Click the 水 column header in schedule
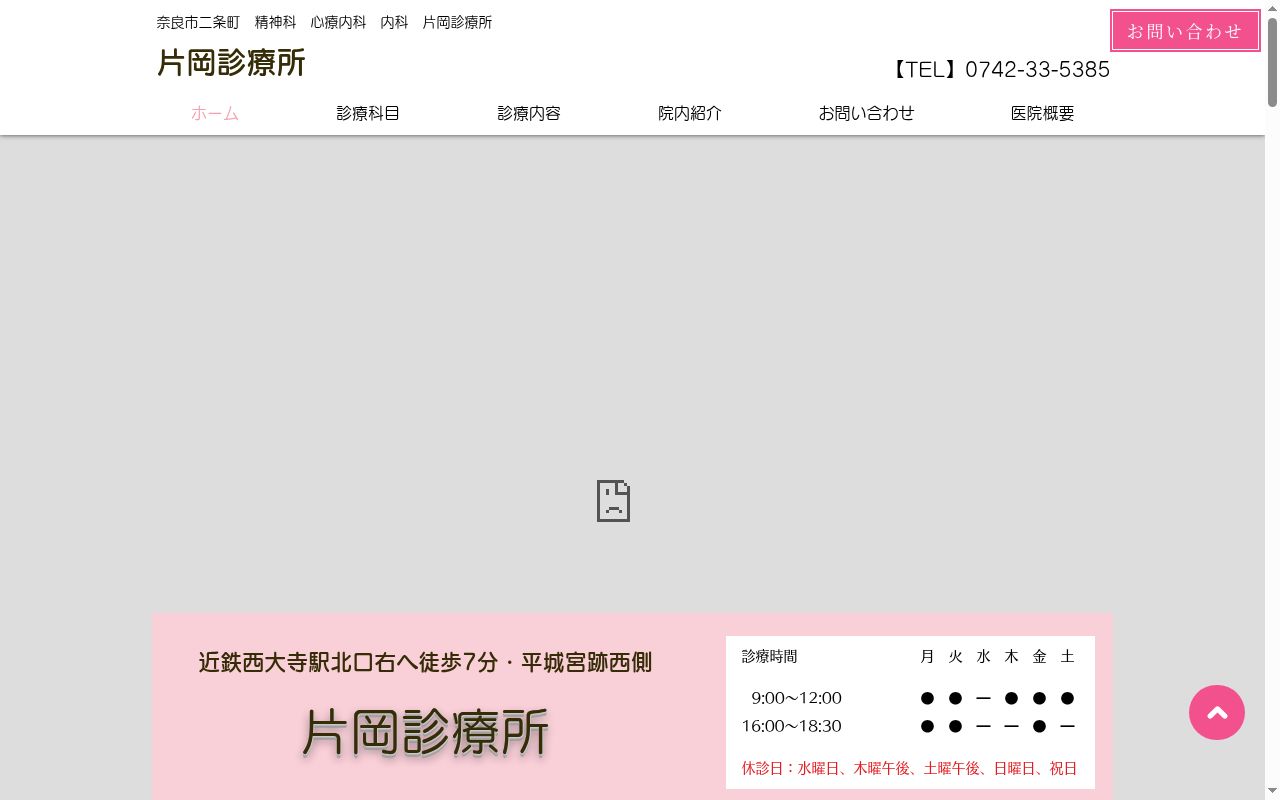Image resolution: width=1280 pixels, height=800 pixels. 983,657
